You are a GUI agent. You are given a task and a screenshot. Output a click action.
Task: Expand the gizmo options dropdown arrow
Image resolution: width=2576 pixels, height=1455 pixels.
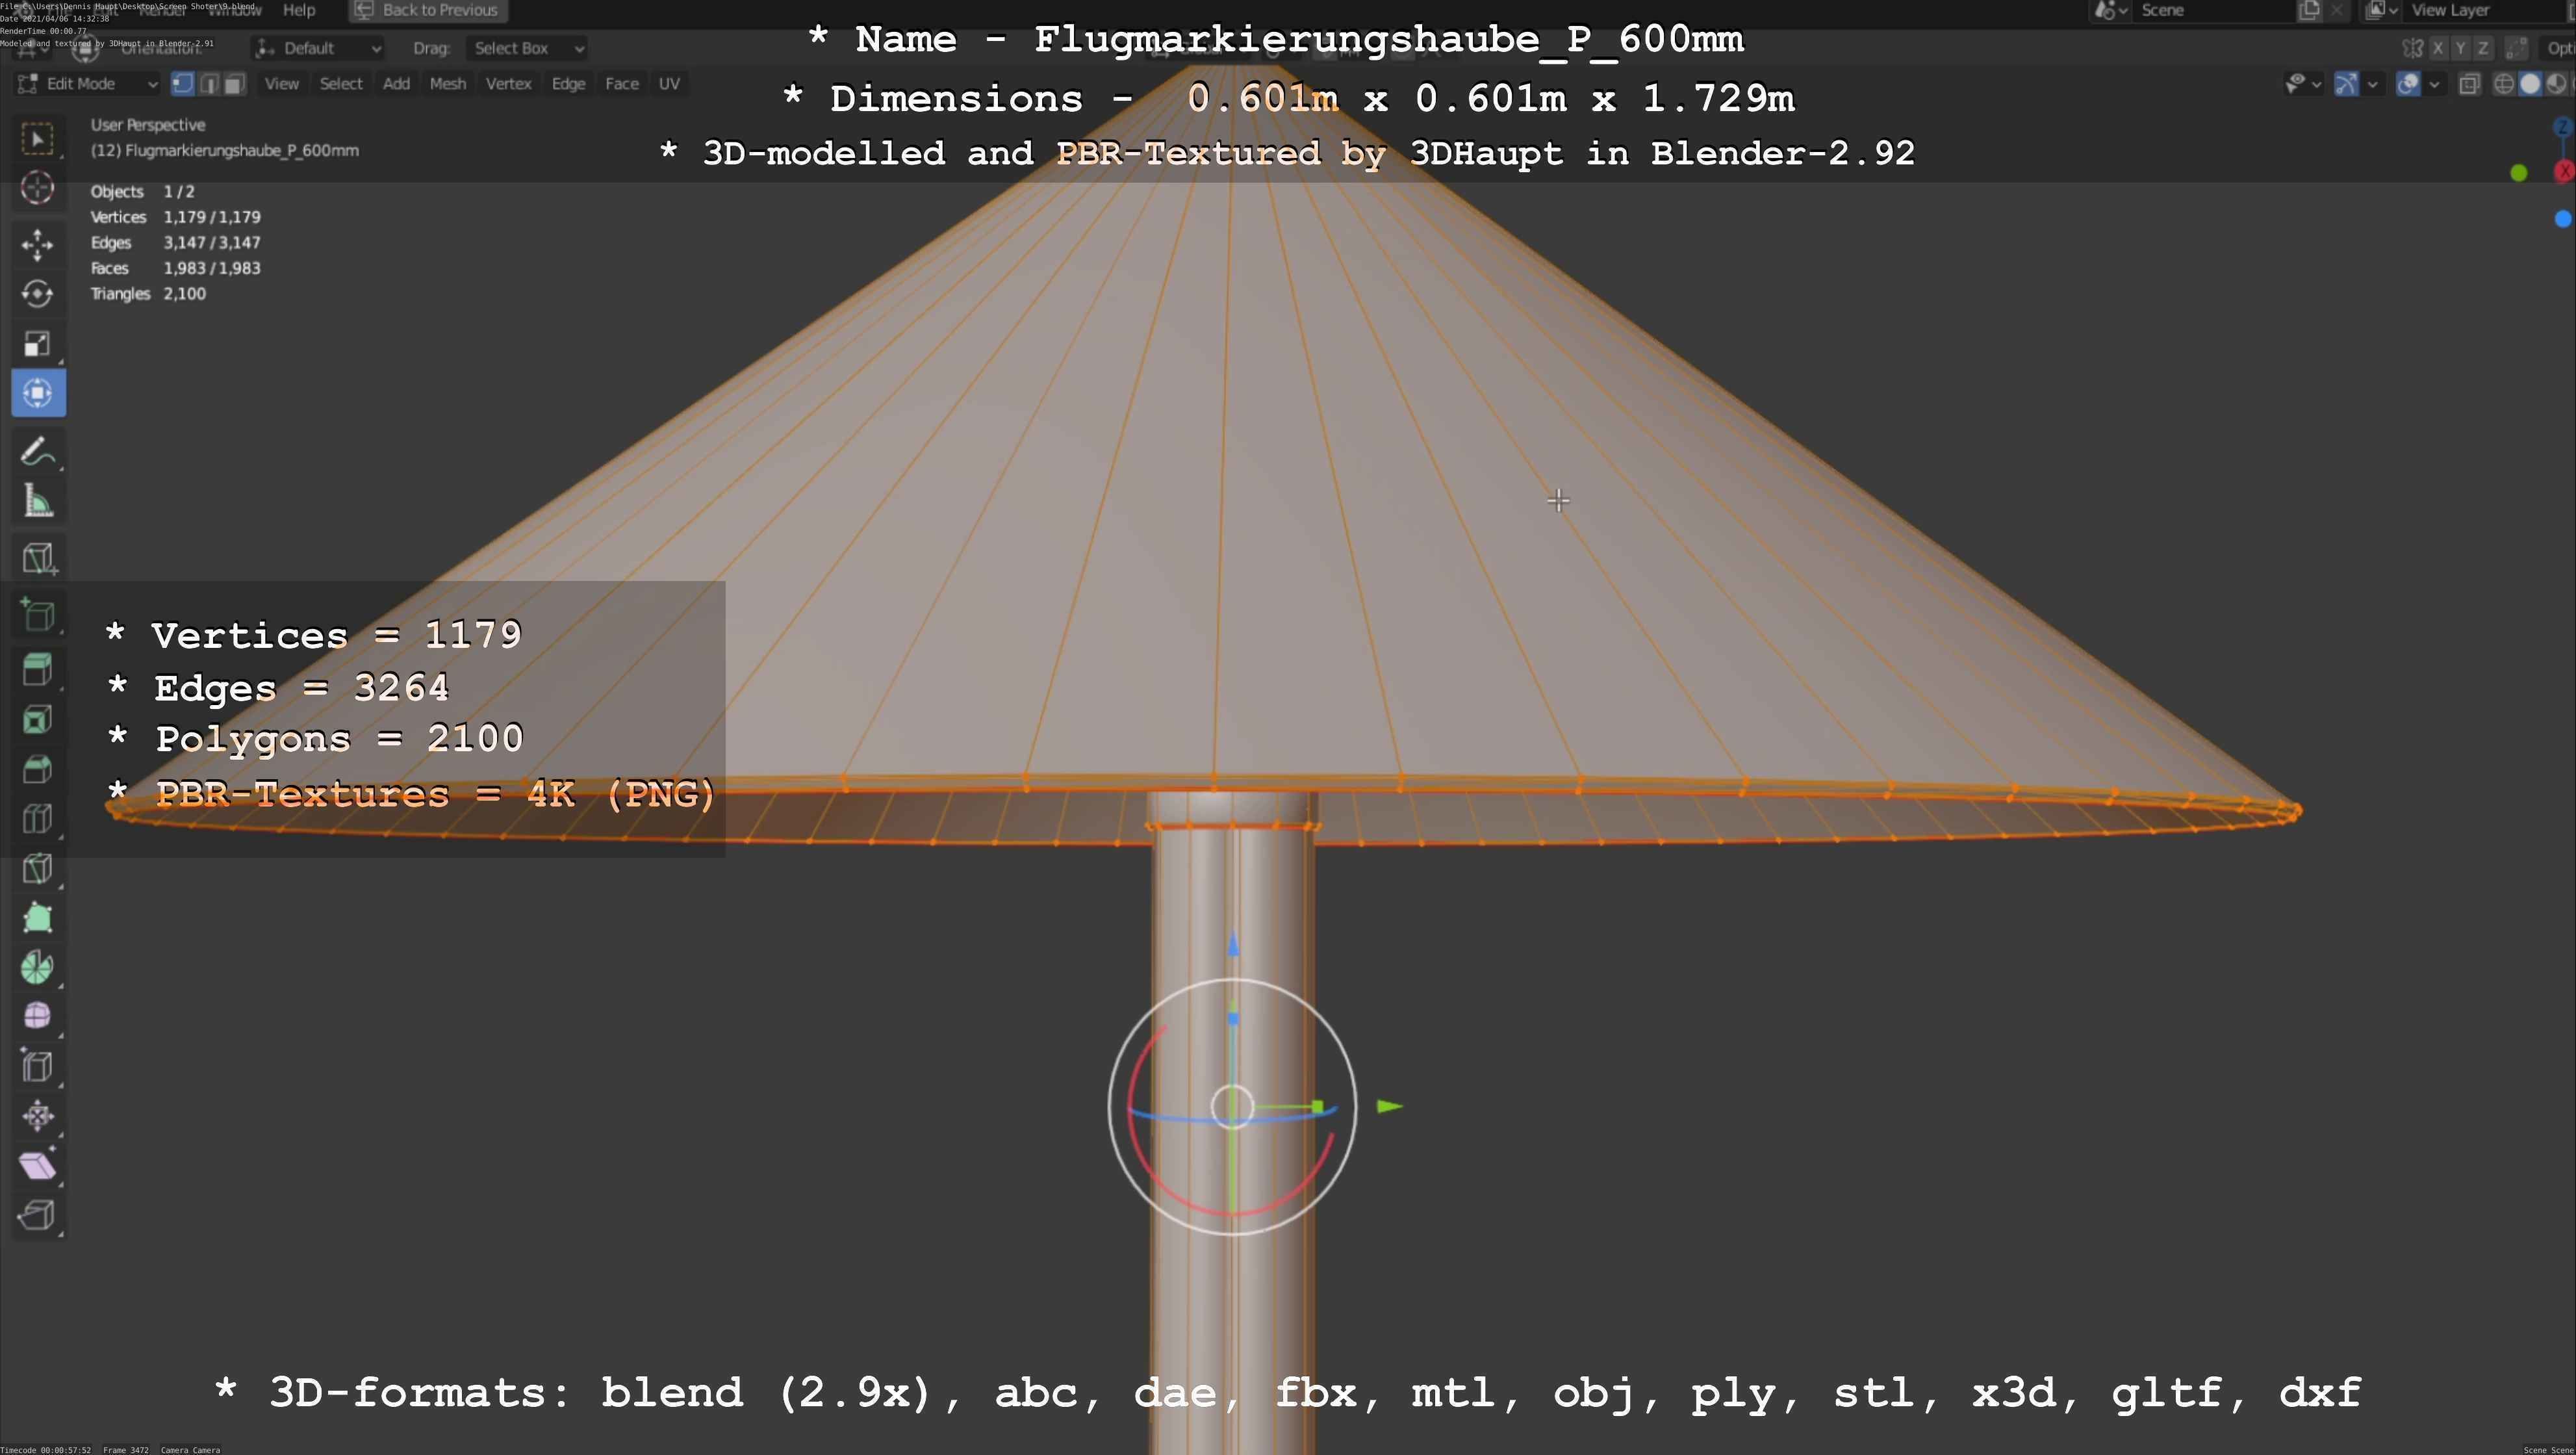2372,84
